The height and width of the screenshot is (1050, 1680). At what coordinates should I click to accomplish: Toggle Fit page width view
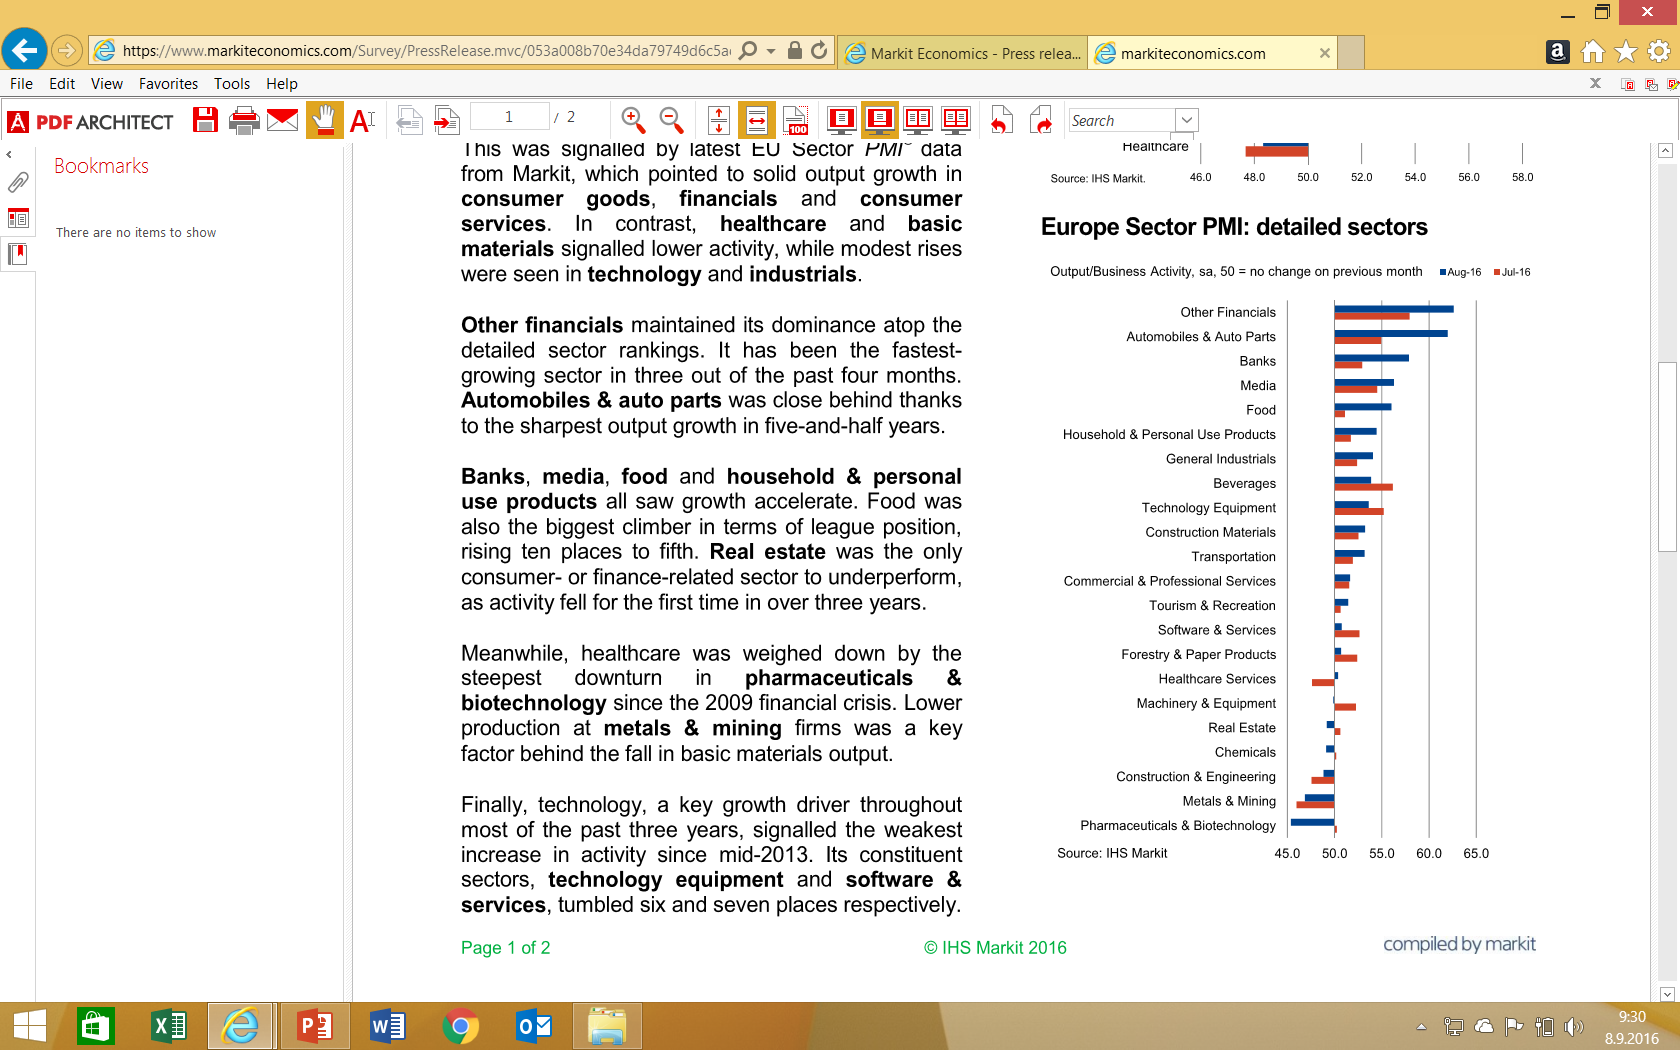pyautogui.click(x=757, y=120)
